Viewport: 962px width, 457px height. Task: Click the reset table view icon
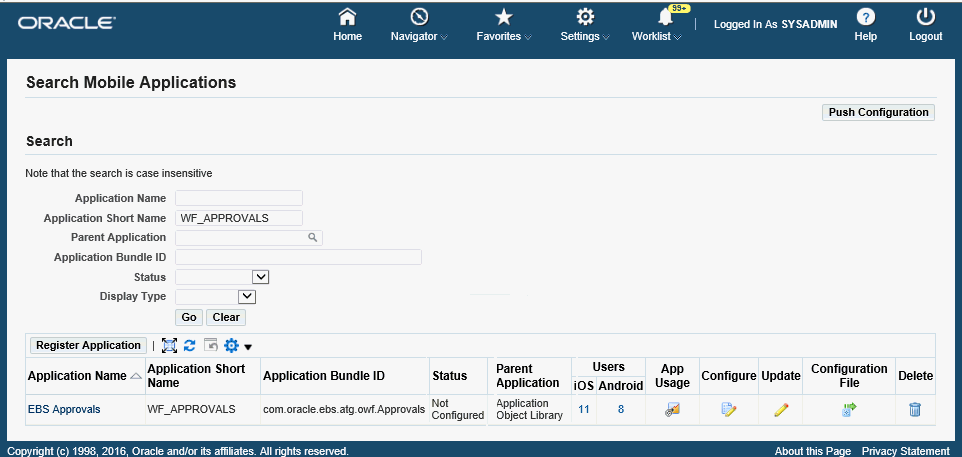[210, 346]
